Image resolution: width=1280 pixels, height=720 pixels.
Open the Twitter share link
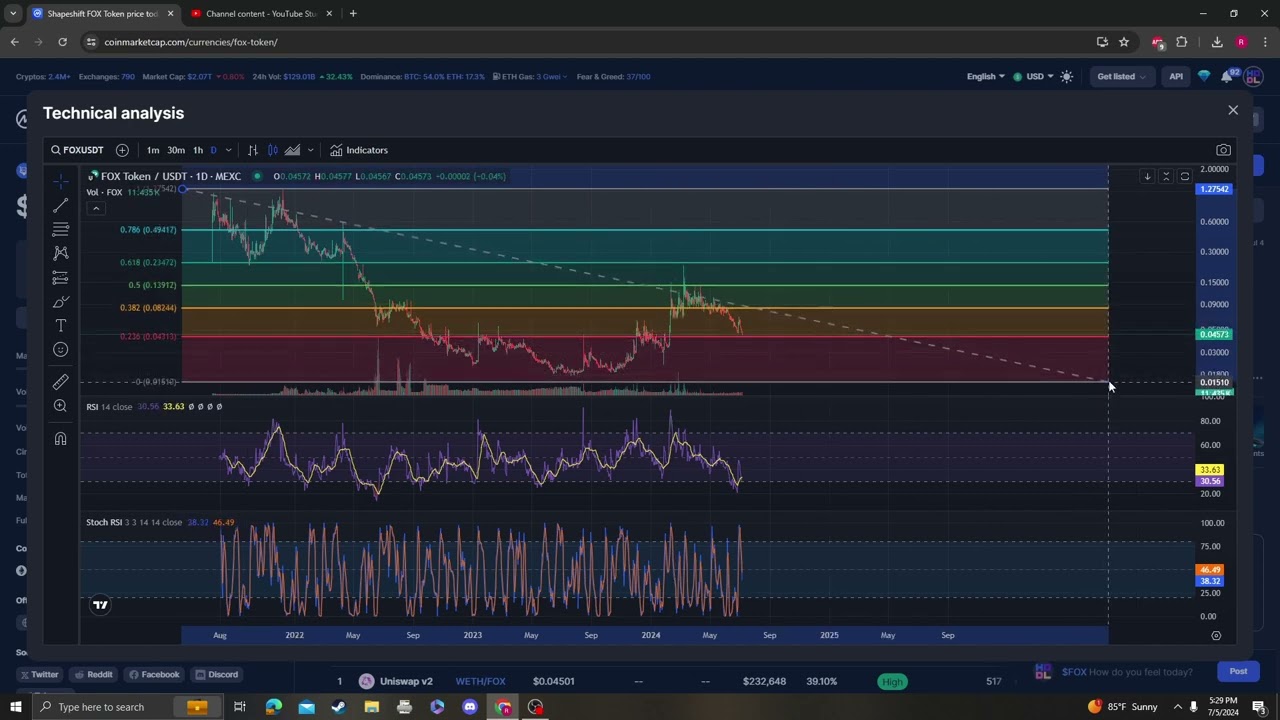pos(38,674)
